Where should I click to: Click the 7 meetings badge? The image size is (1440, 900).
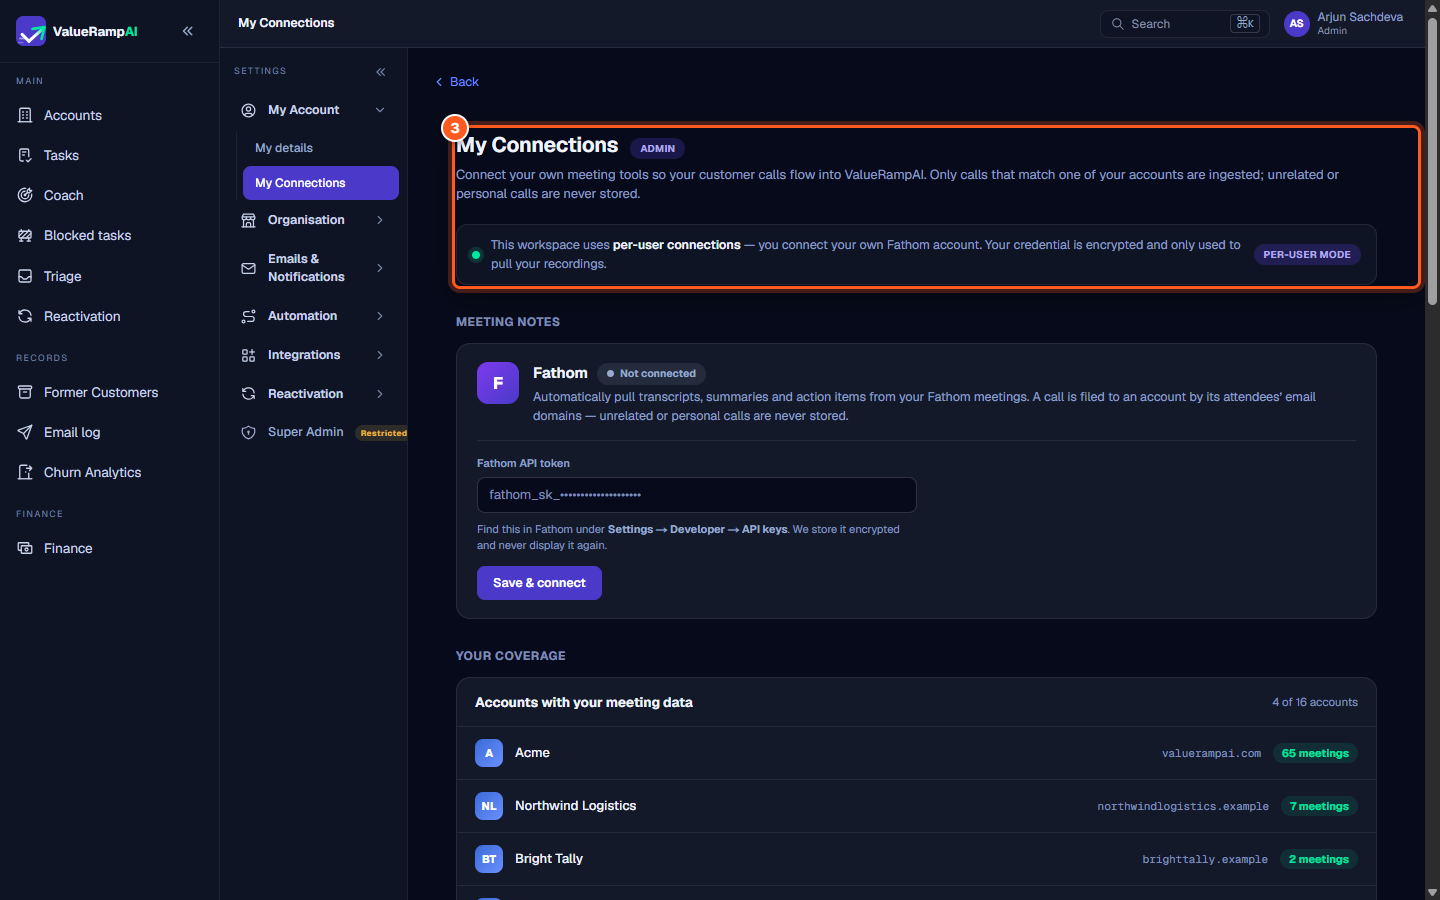coord(1319,806)
